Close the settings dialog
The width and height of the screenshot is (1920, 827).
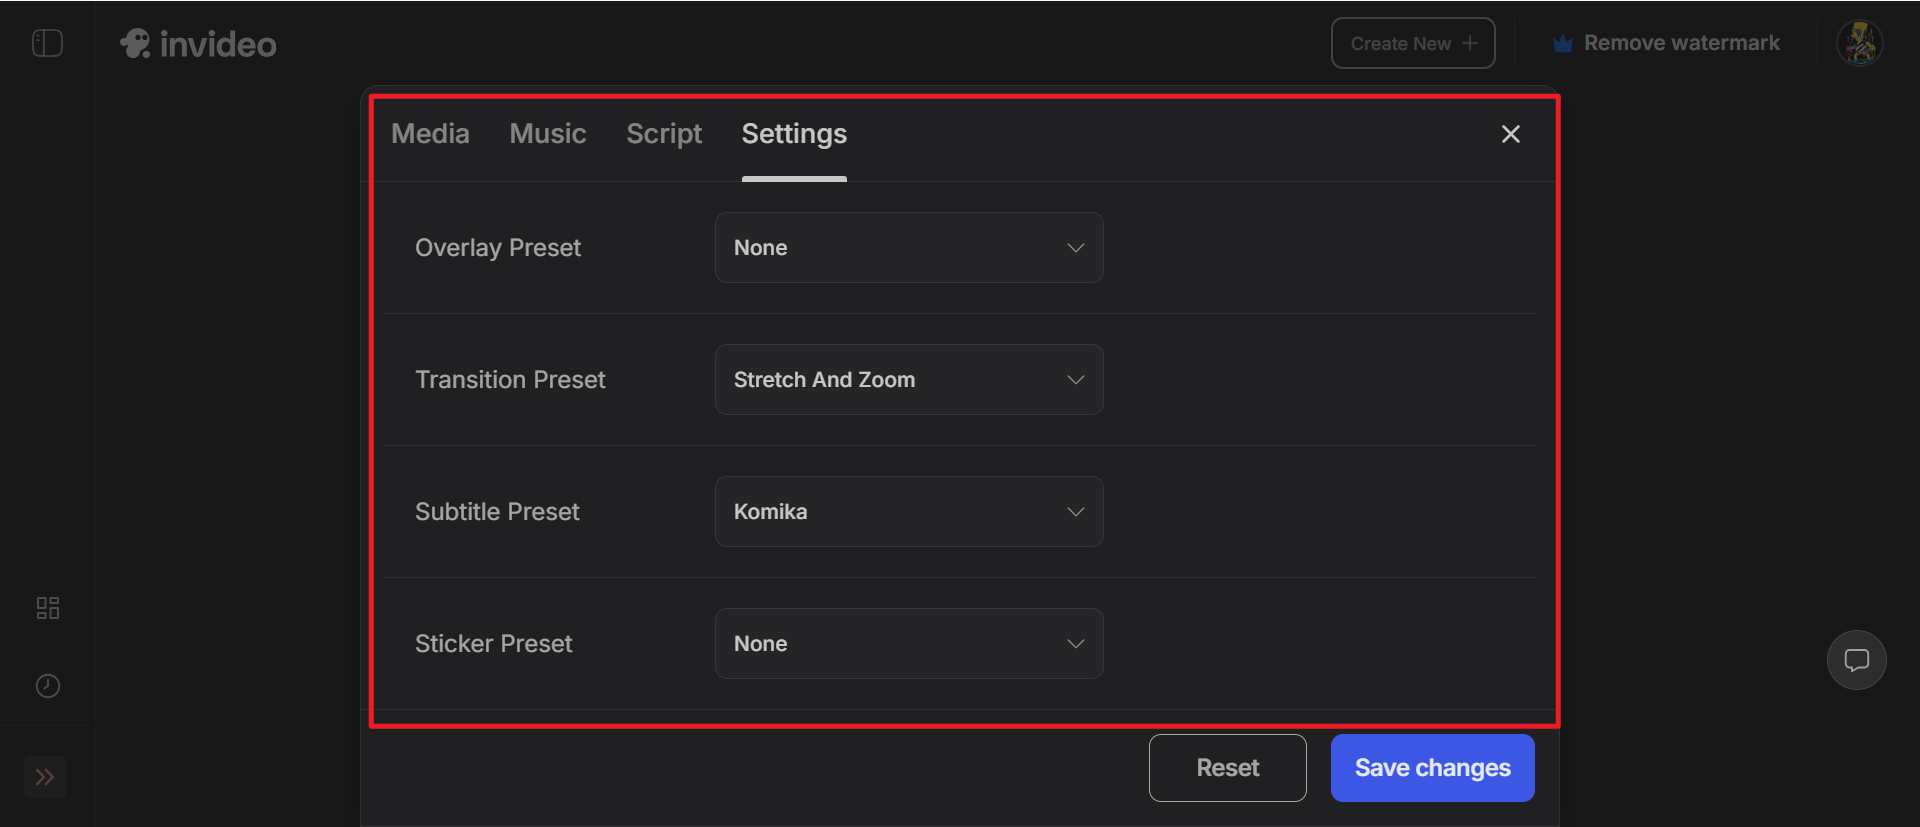pyautogui.click(x=1510, y=134)
